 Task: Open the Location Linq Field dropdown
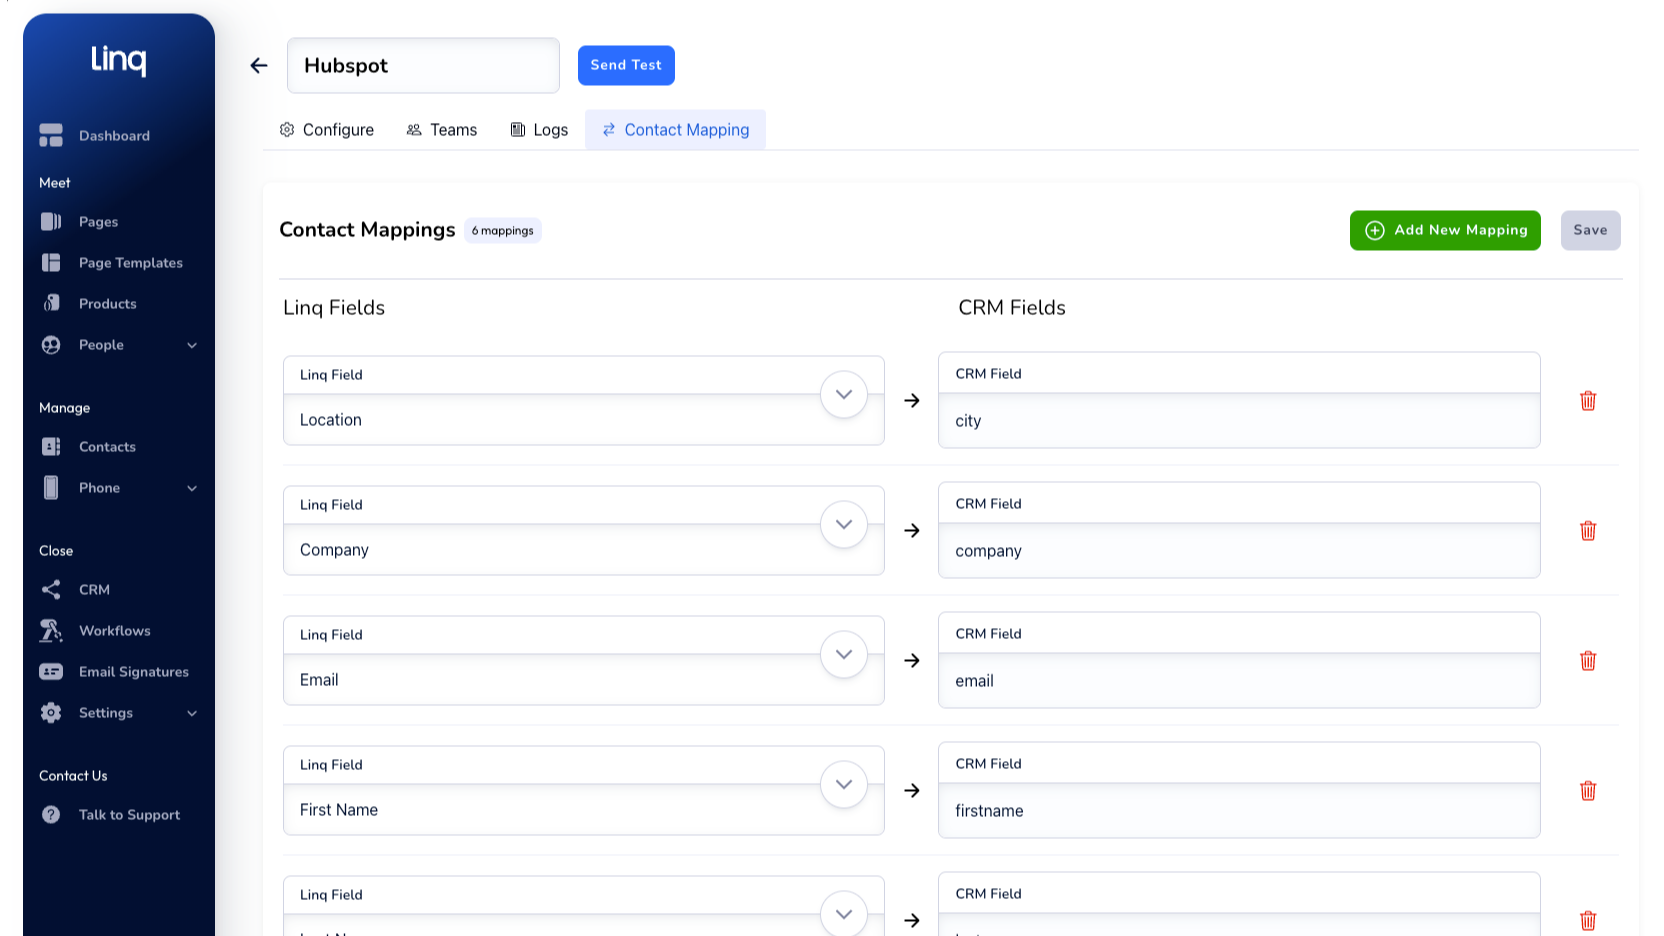843,395
